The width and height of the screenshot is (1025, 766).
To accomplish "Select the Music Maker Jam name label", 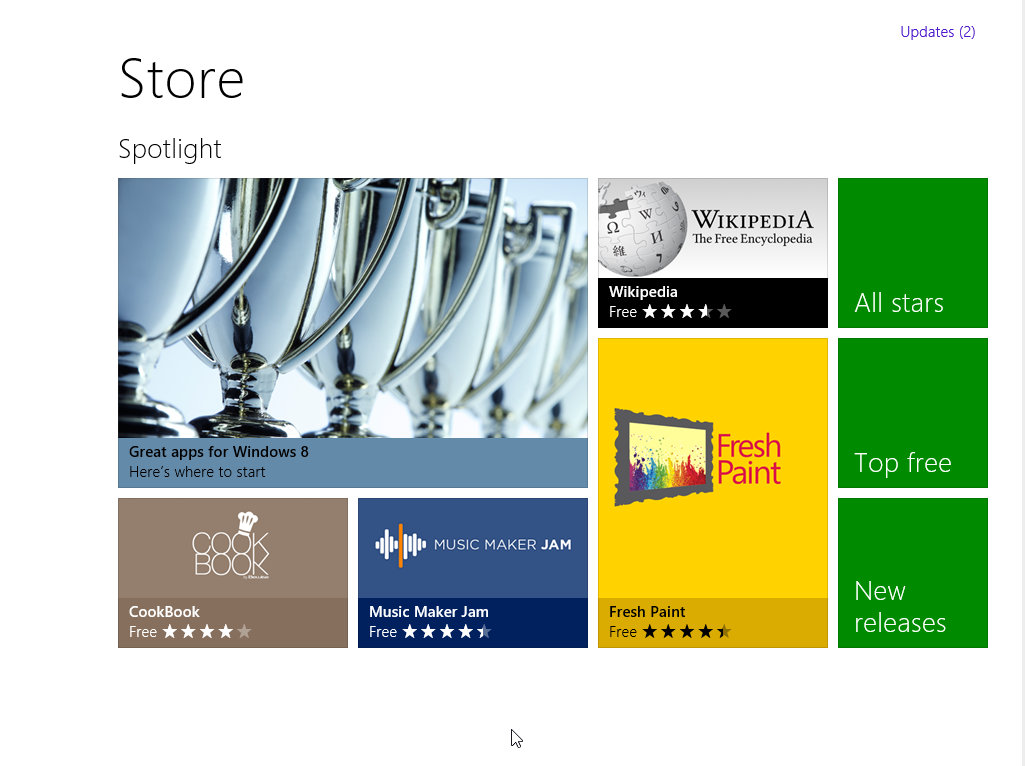I will [x=429, y=612].
